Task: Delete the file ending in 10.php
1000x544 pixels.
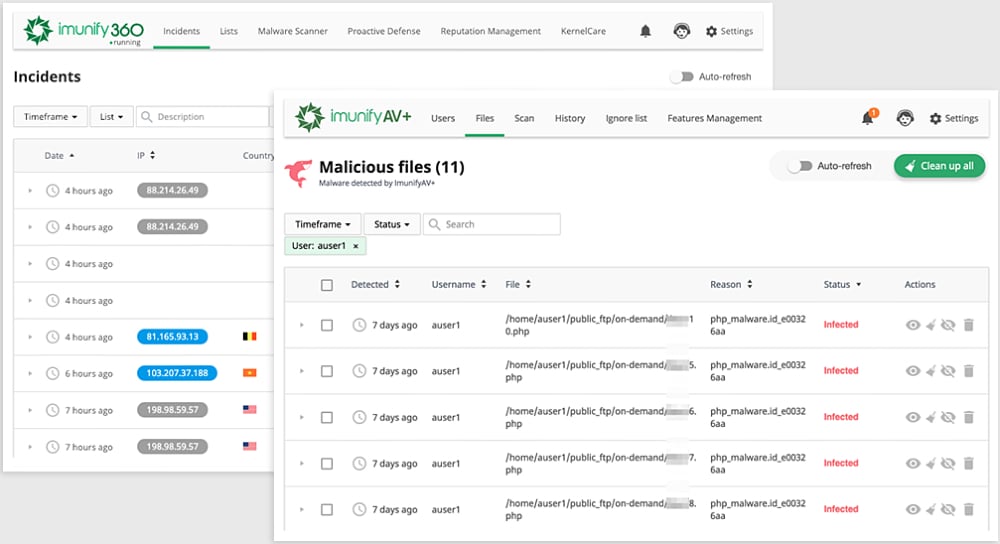Action: 969,325
